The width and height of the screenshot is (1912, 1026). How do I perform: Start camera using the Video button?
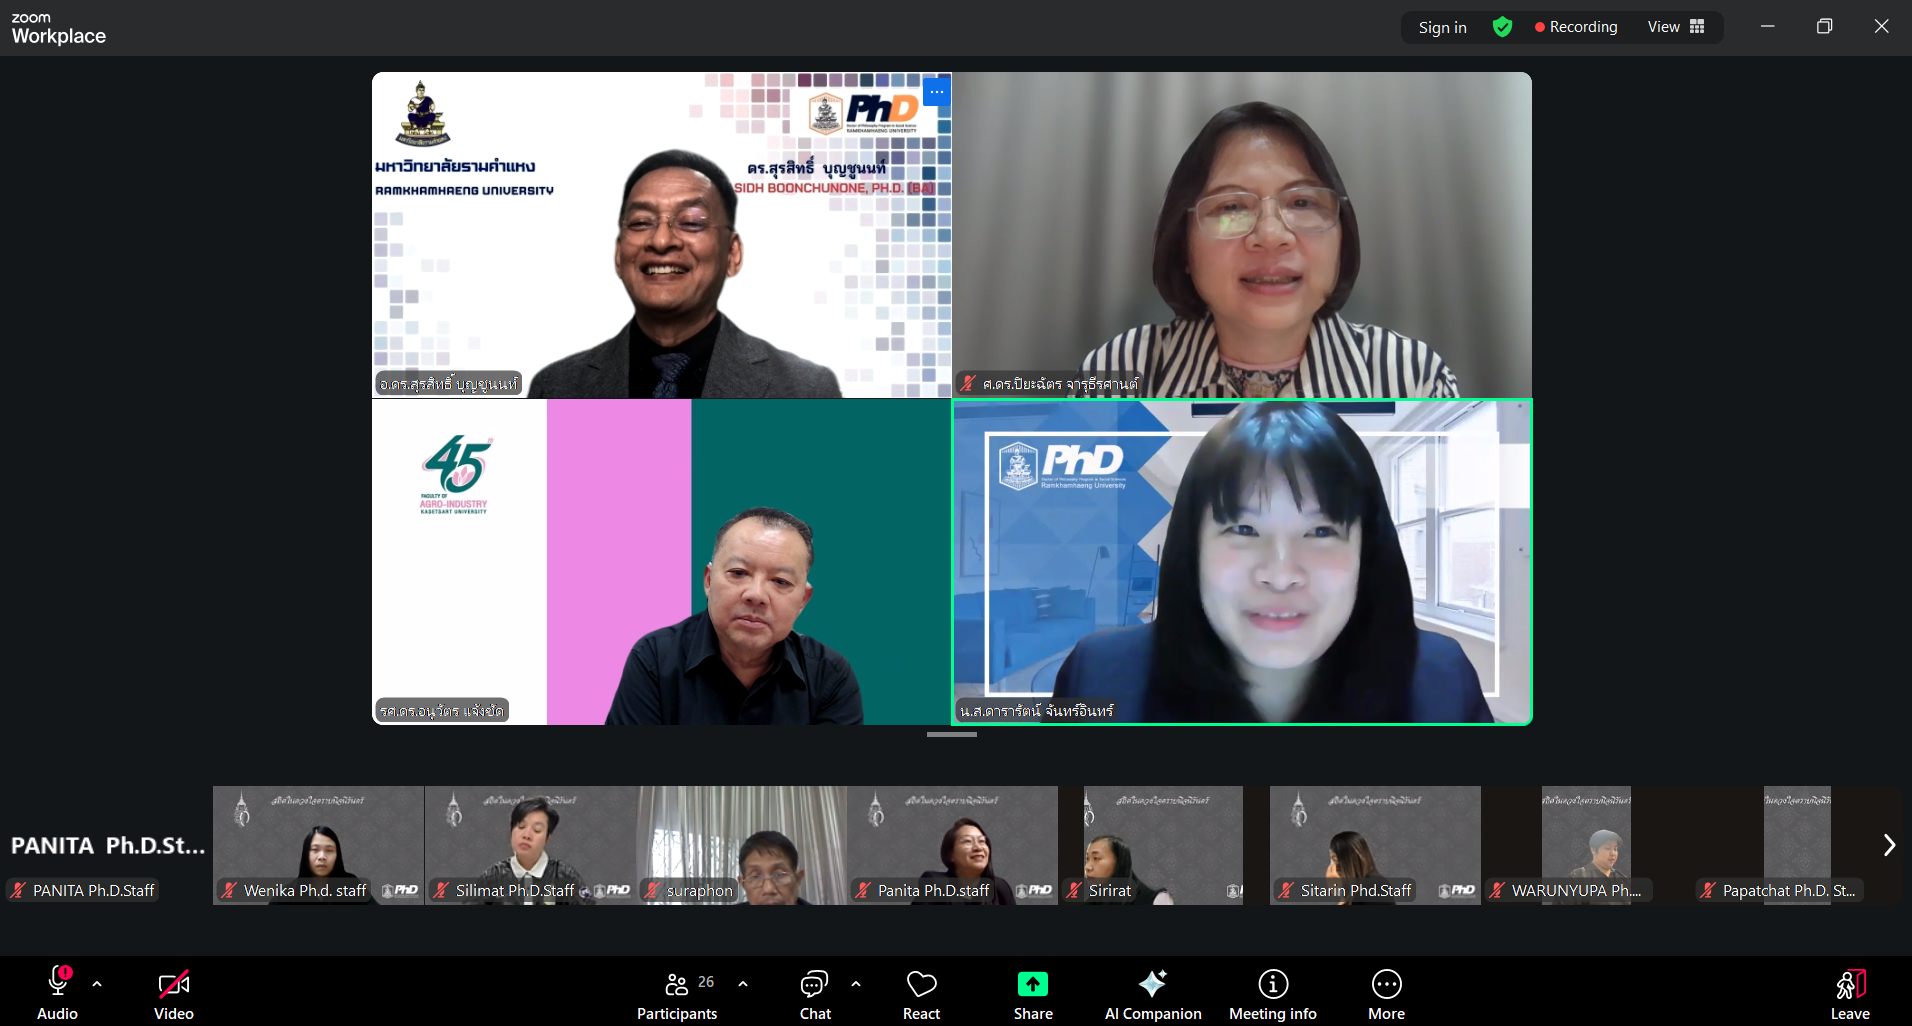click(x=173, y=991)
